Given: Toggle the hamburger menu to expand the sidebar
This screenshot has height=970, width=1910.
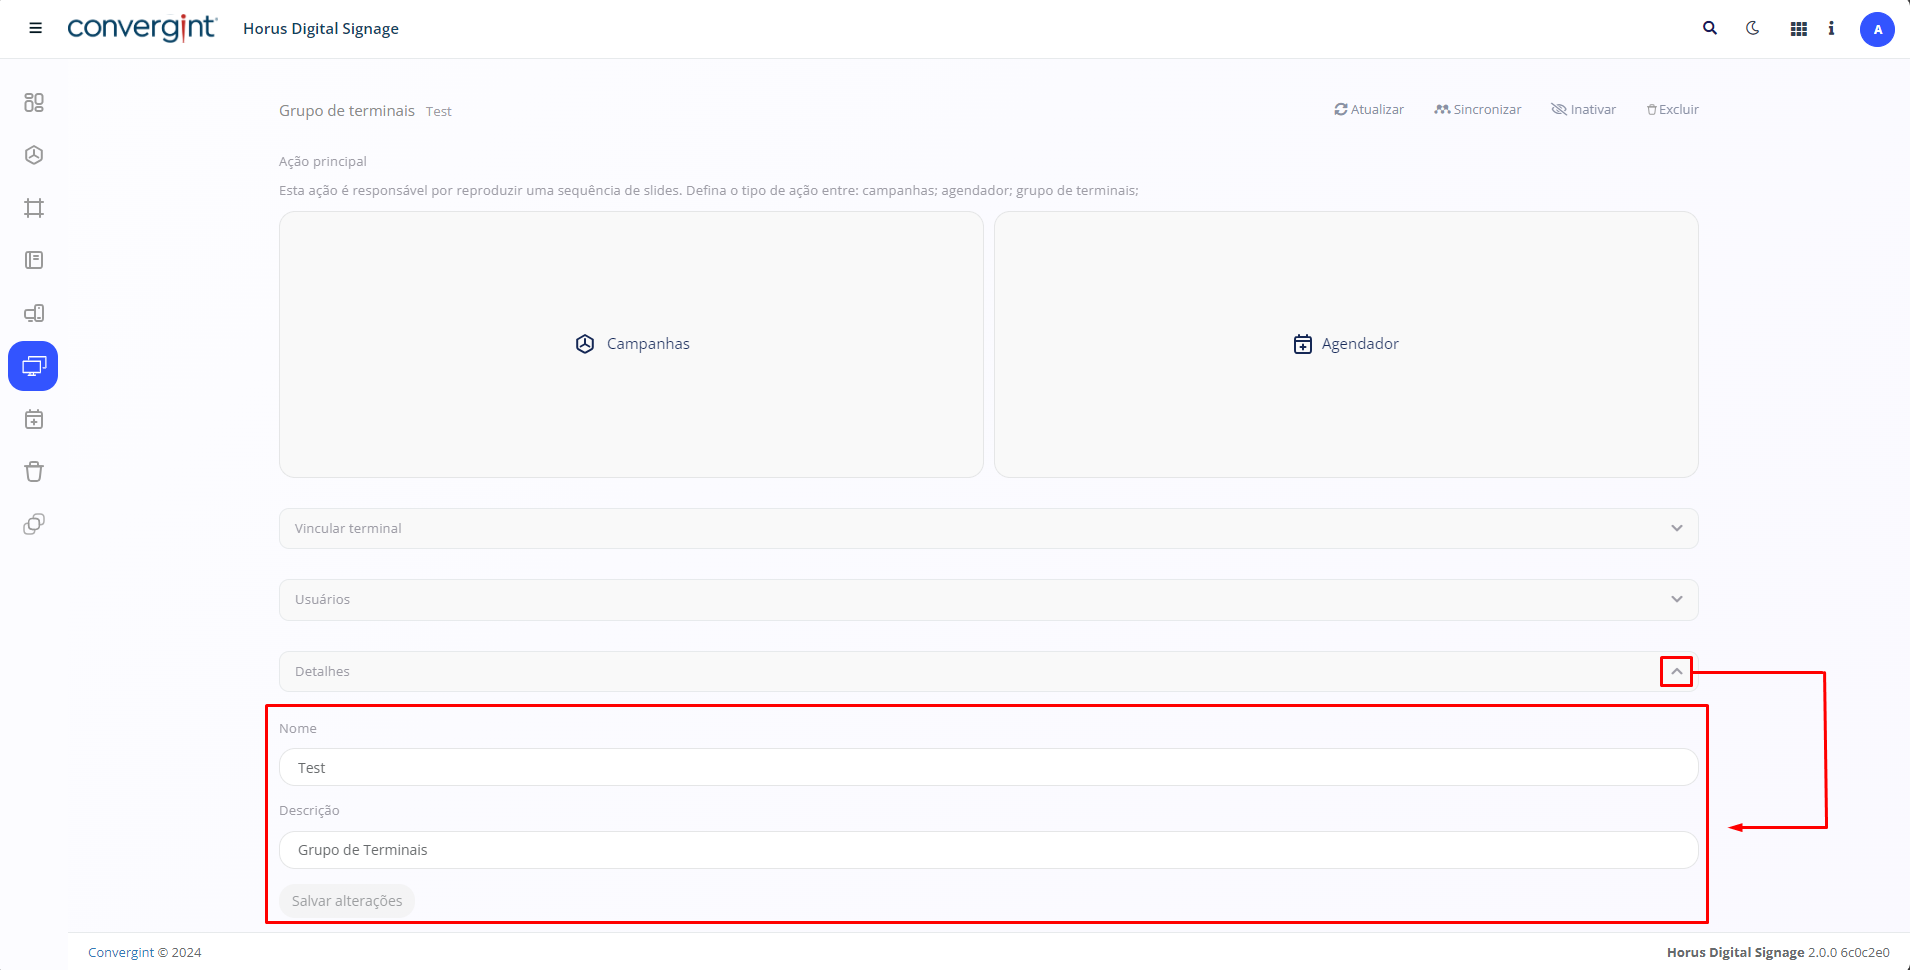Looking at the screenshot, I should (x=35, y=29).
